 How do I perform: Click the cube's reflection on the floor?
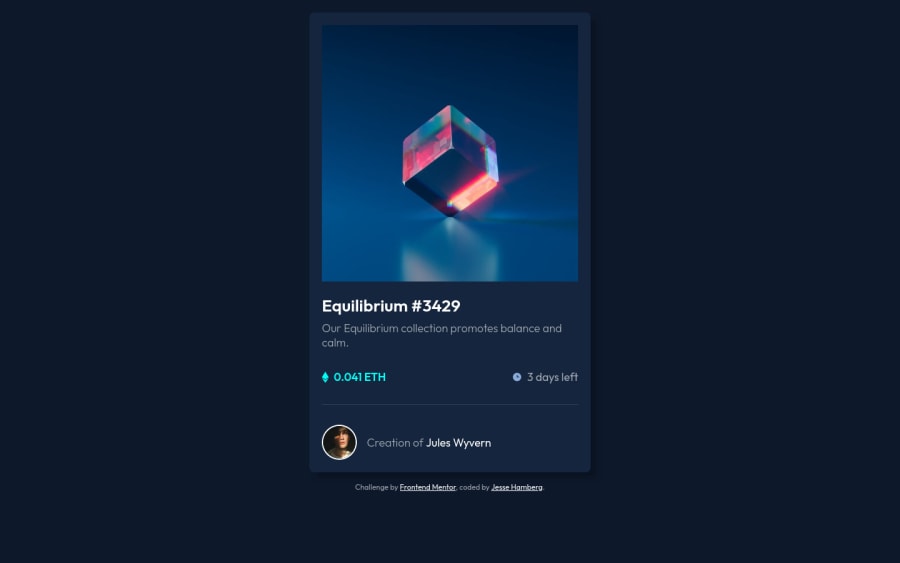coord(450,253)
